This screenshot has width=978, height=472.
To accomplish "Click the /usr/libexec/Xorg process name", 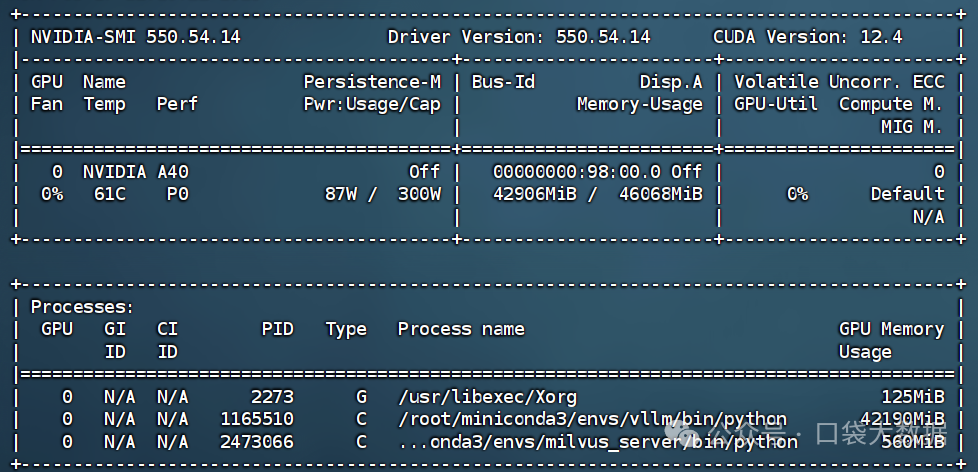I will click(x=487, y=396).
